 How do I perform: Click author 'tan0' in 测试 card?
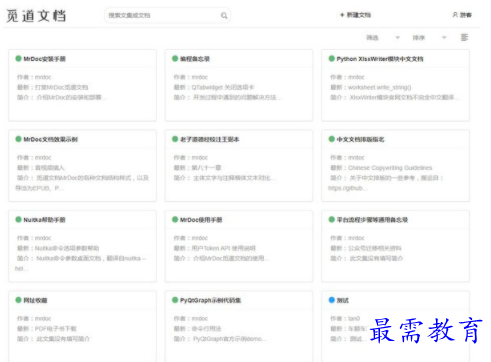pyautogui.click(x=354, y=318)
